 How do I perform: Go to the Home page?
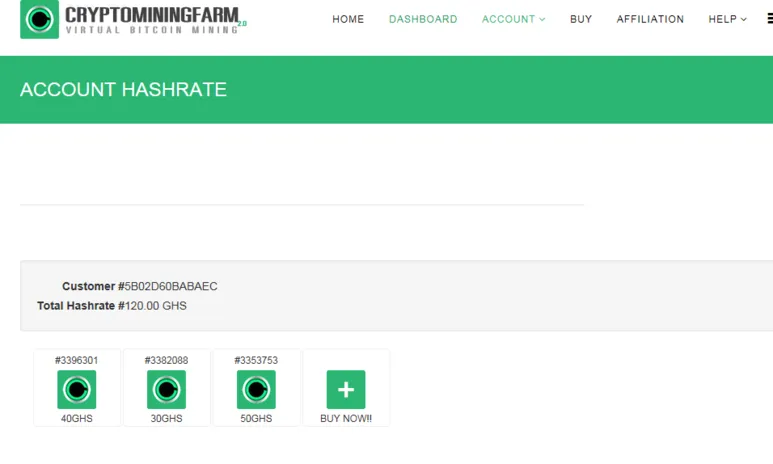click(348, 19)
